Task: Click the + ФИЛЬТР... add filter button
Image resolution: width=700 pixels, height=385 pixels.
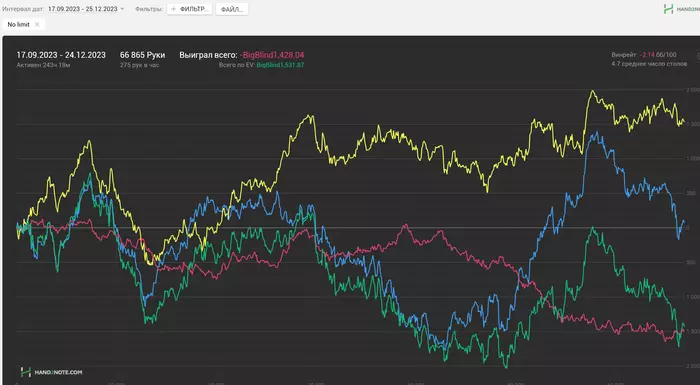Action: [x=189, y=9]
